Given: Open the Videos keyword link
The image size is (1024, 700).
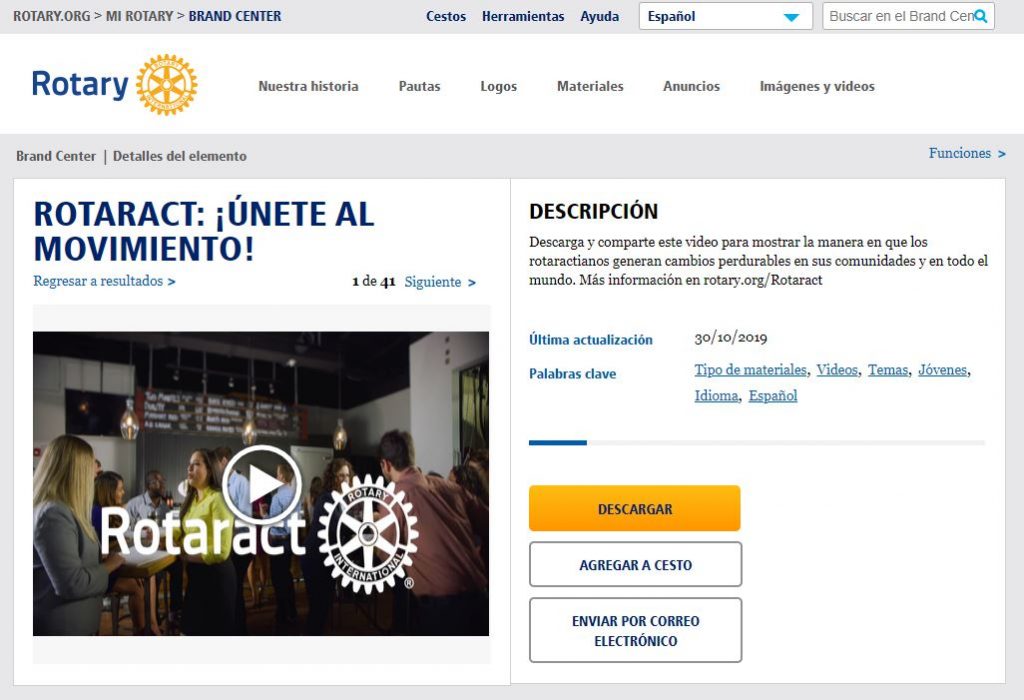Looking at the screenshot, I should [x=837, y=370].
